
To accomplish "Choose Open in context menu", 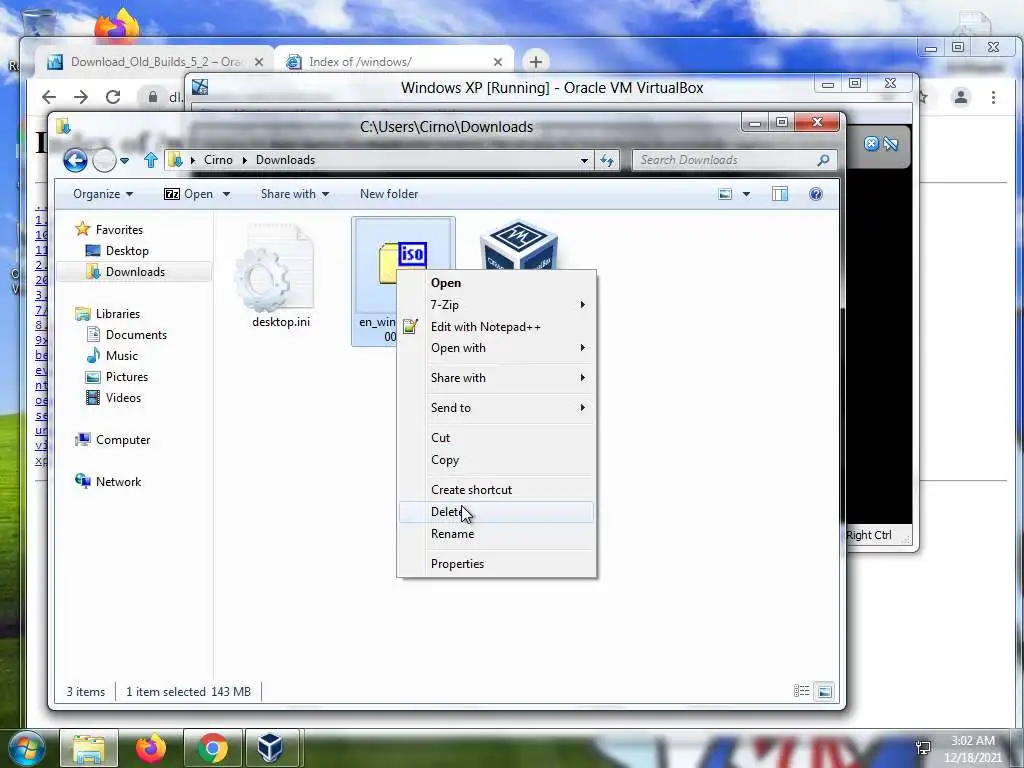I will pyautogui.click(x=496, y=283).
